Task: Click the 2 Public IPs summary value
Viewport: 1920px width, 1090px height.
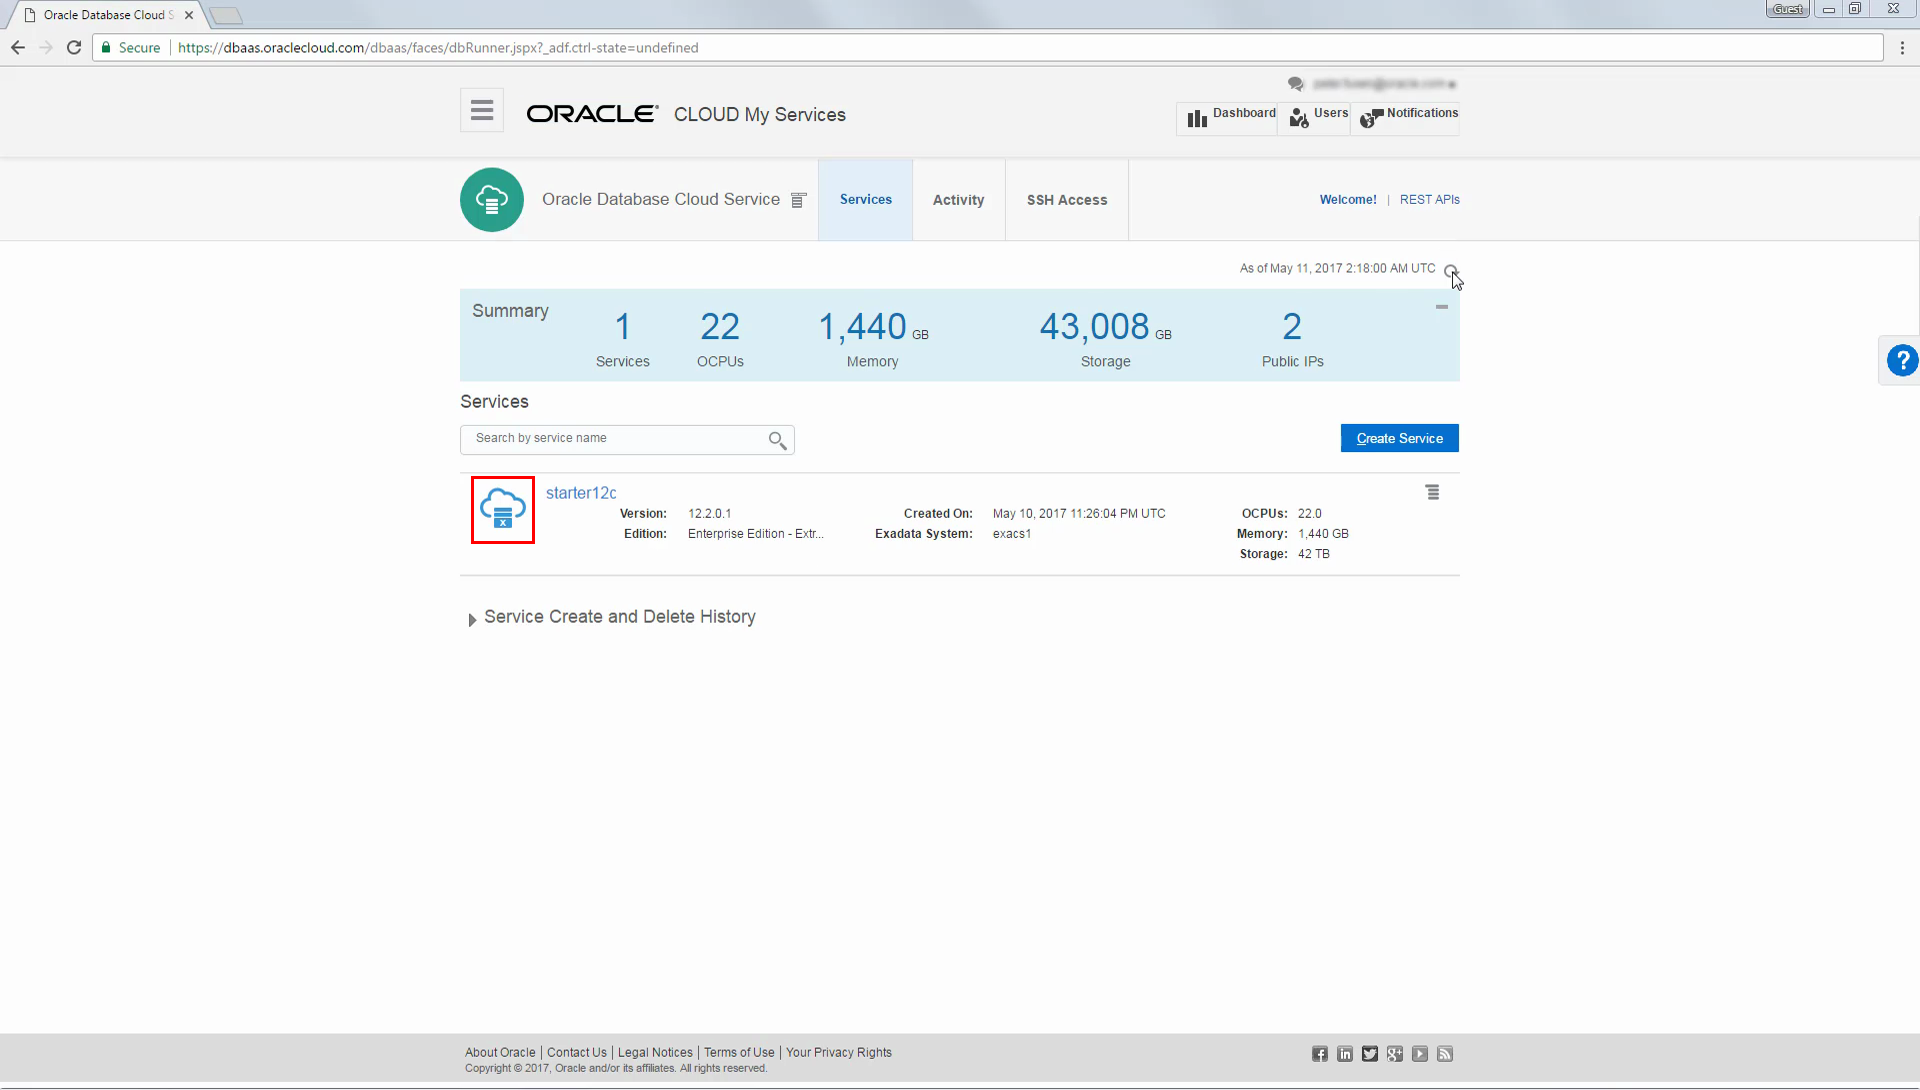Action: pos(1292,327)
